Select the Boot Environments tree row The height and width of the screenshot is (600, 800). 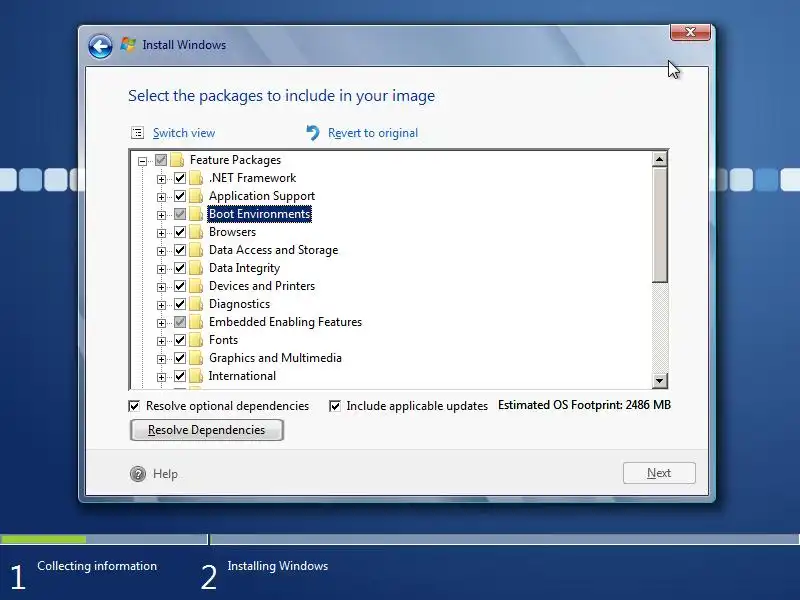click(x=259, y=214)
